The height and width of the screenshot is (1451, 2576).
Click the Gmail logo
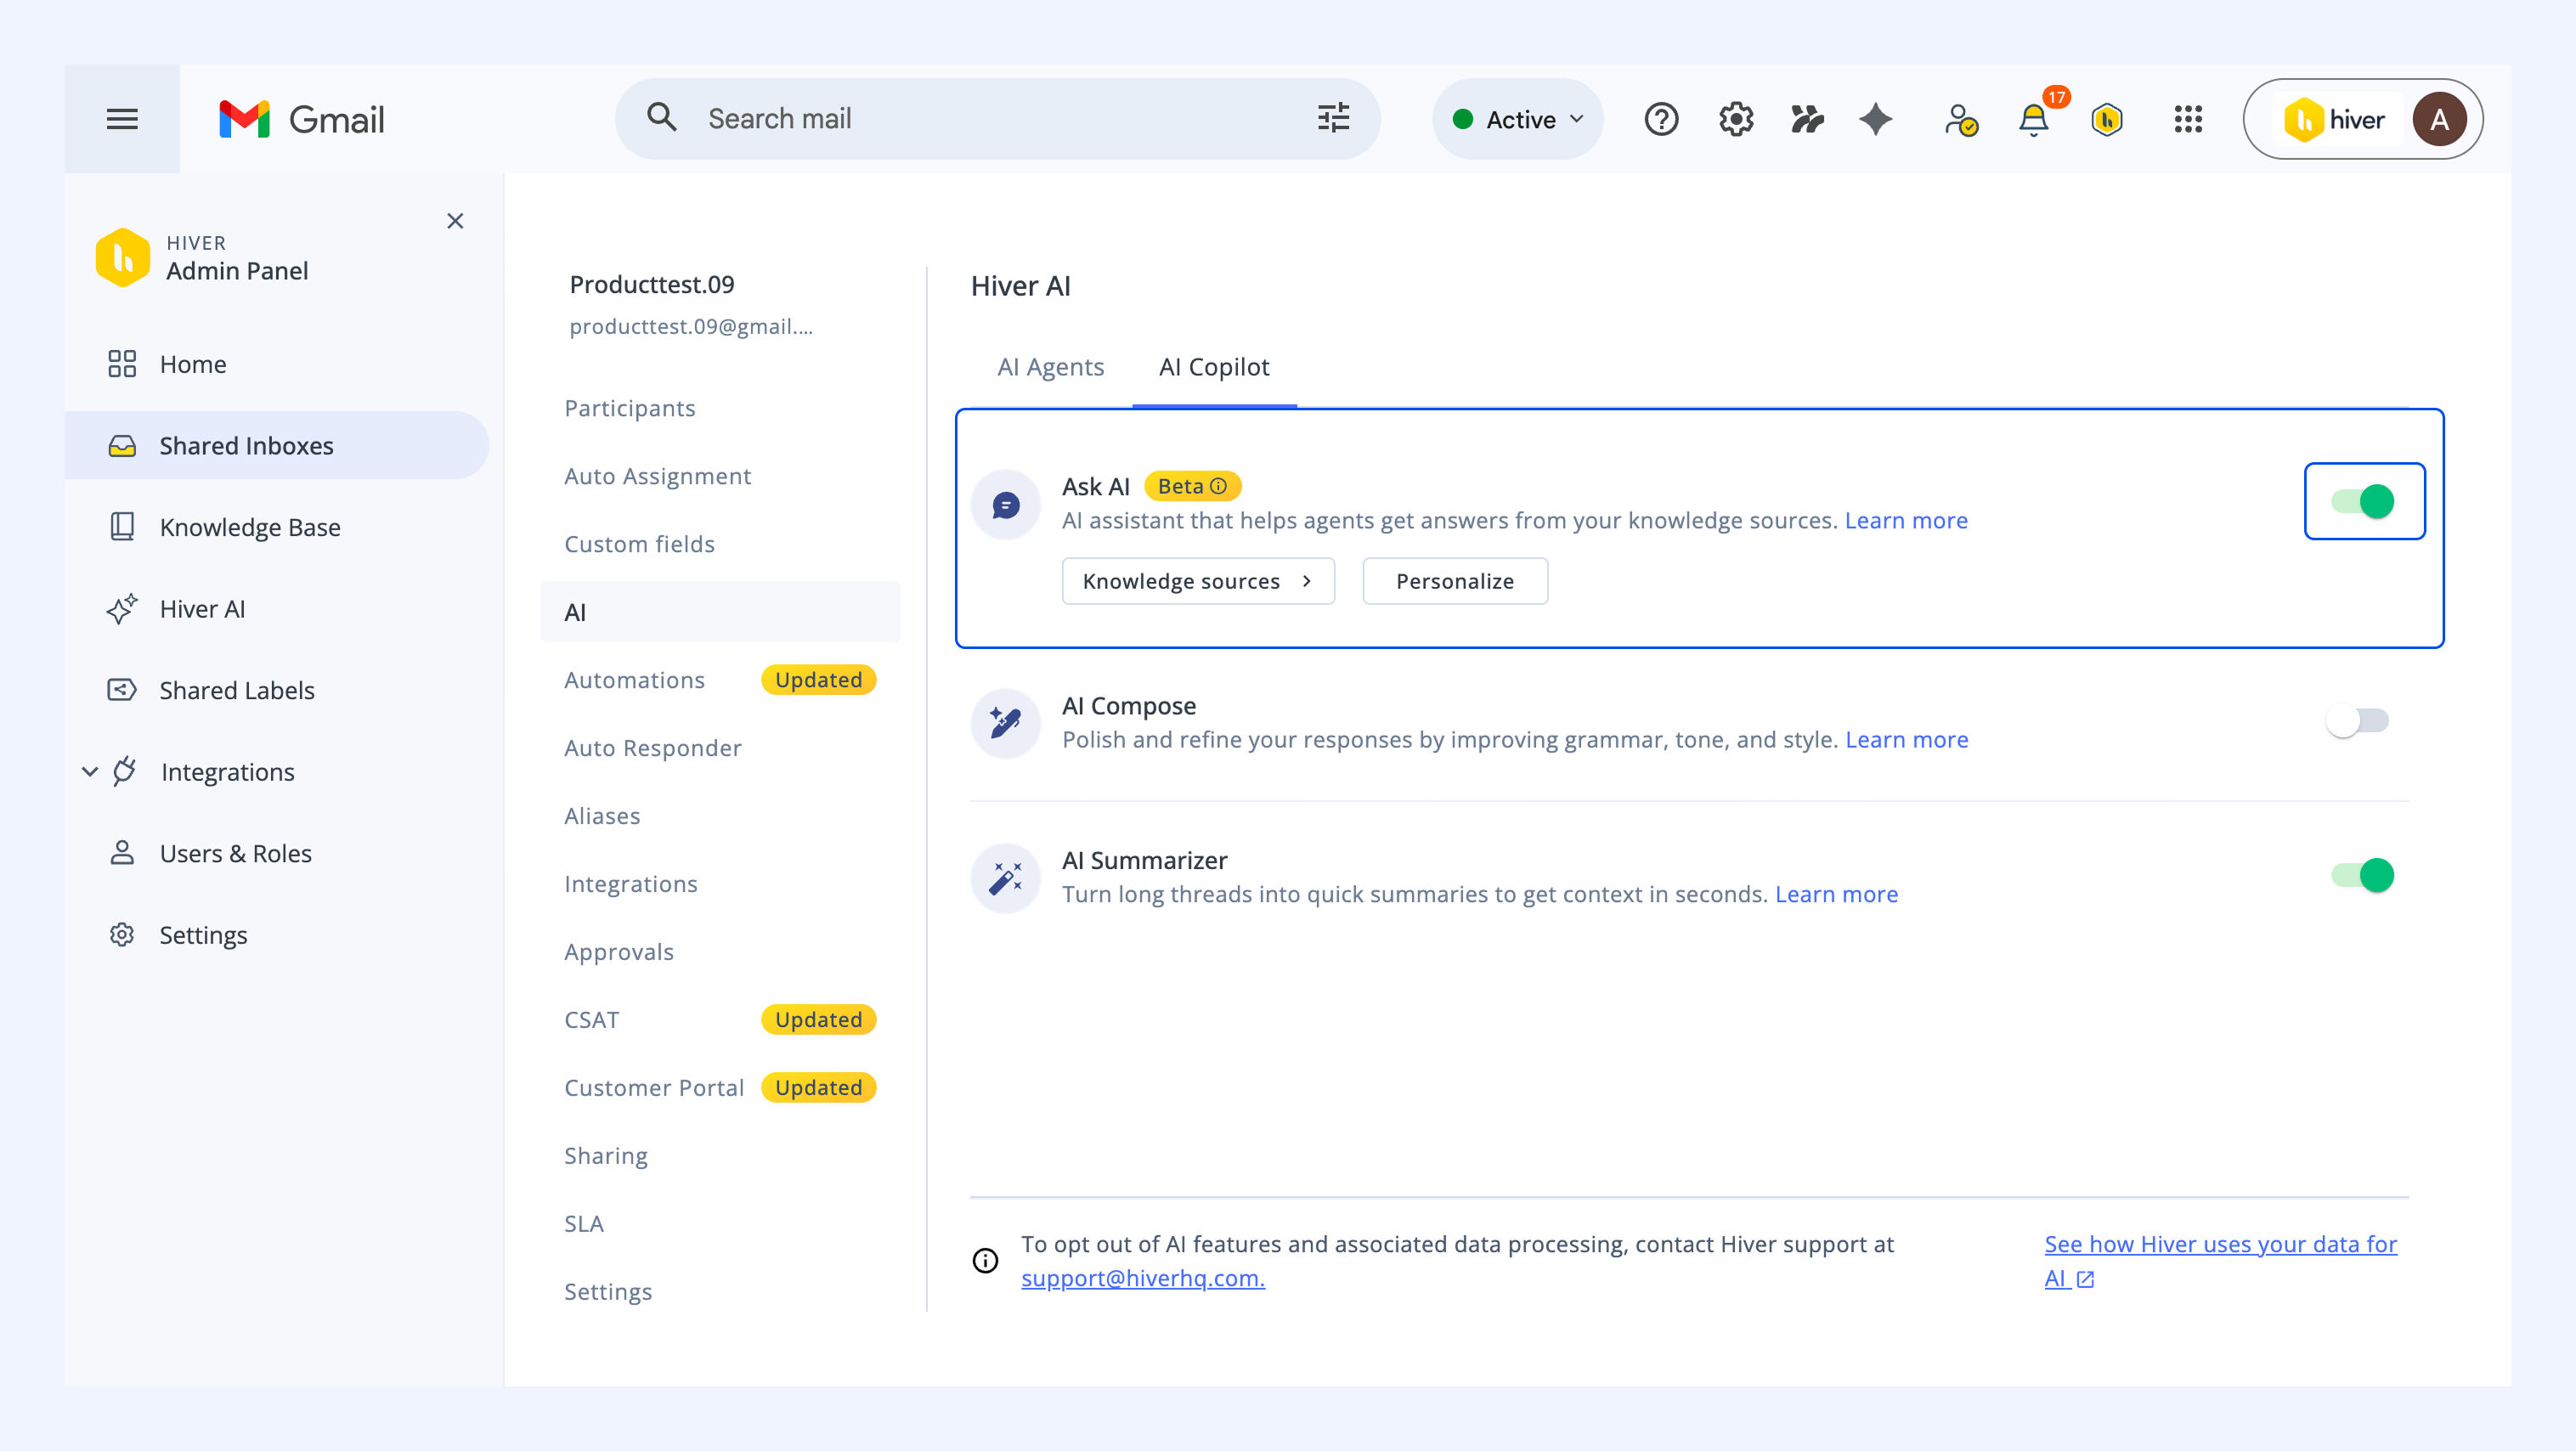pyautogui.click(x=302, y=119)
